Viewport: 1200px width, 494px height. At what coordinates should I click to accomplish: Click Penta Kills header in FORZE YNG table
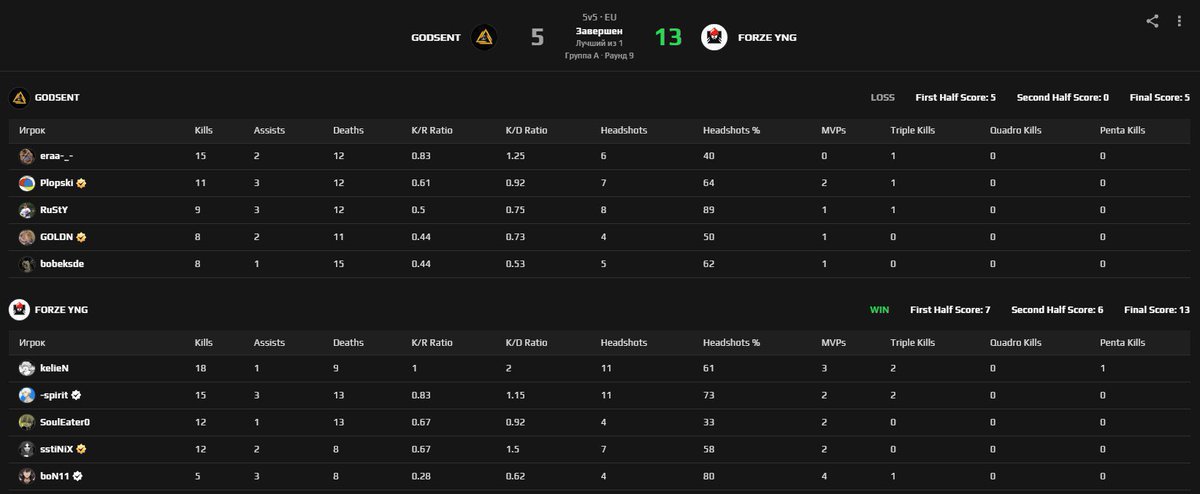coord(1122,342)
